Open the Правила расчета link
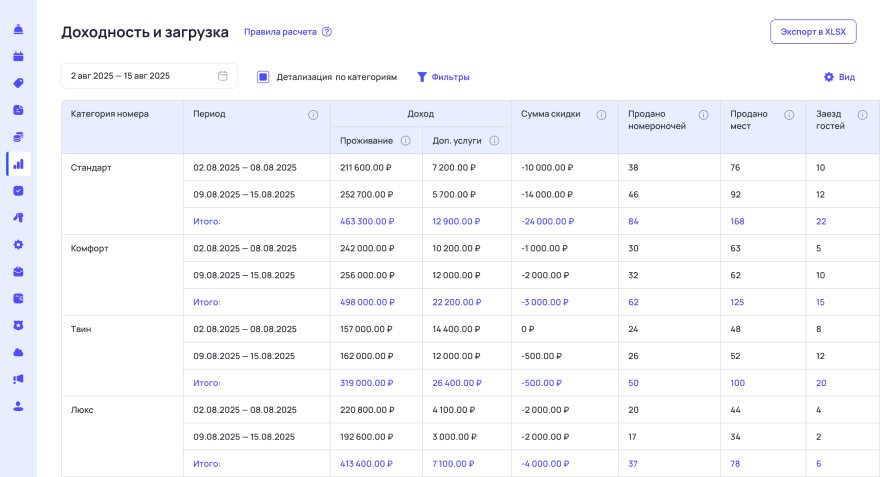The image size is (880, 477). coord(280,32)
